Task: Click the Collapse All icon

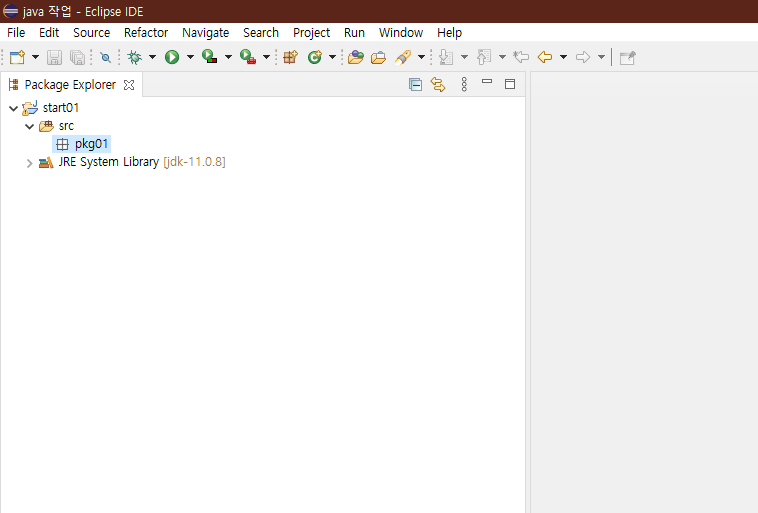Action: coord(415,85)
